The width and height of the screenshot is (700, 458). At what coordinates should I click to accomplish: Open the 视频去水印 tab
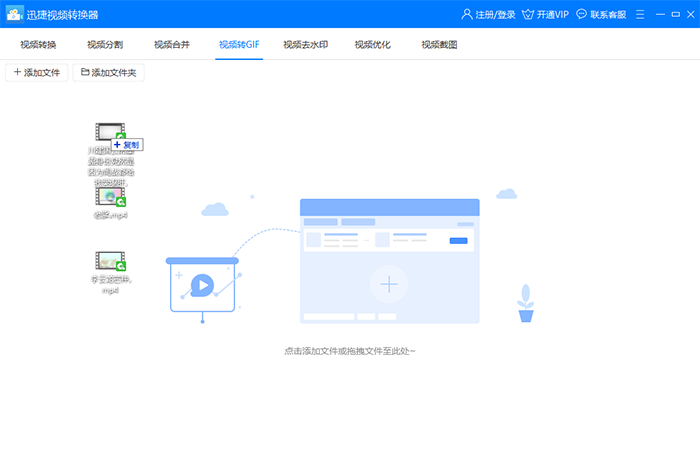point(306,45)
